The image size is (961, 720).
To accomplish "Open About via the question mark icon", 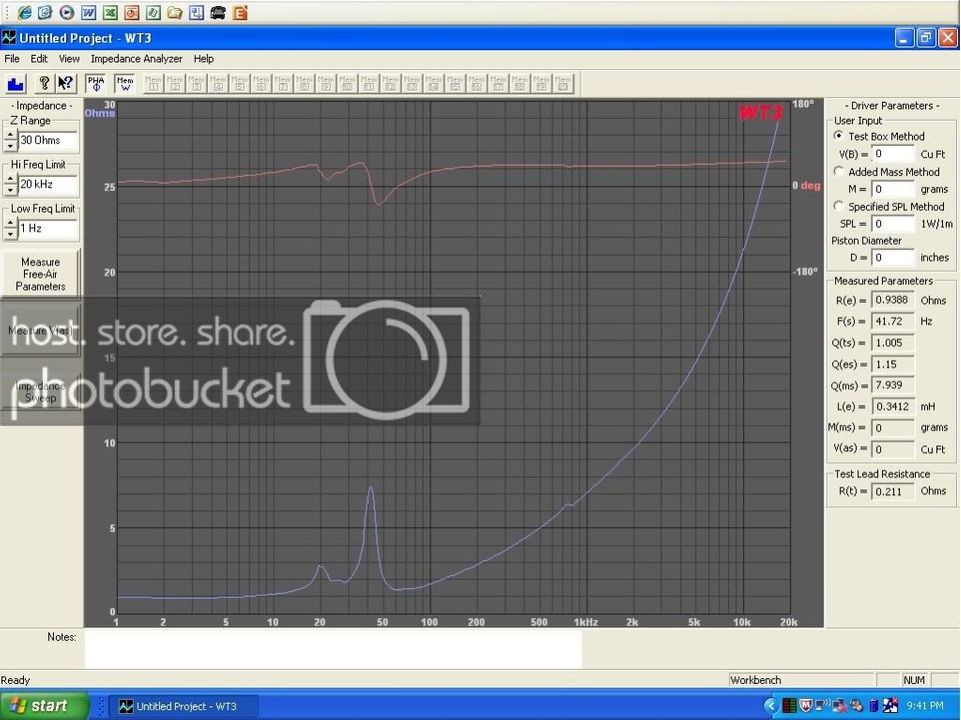I will 44,83.
